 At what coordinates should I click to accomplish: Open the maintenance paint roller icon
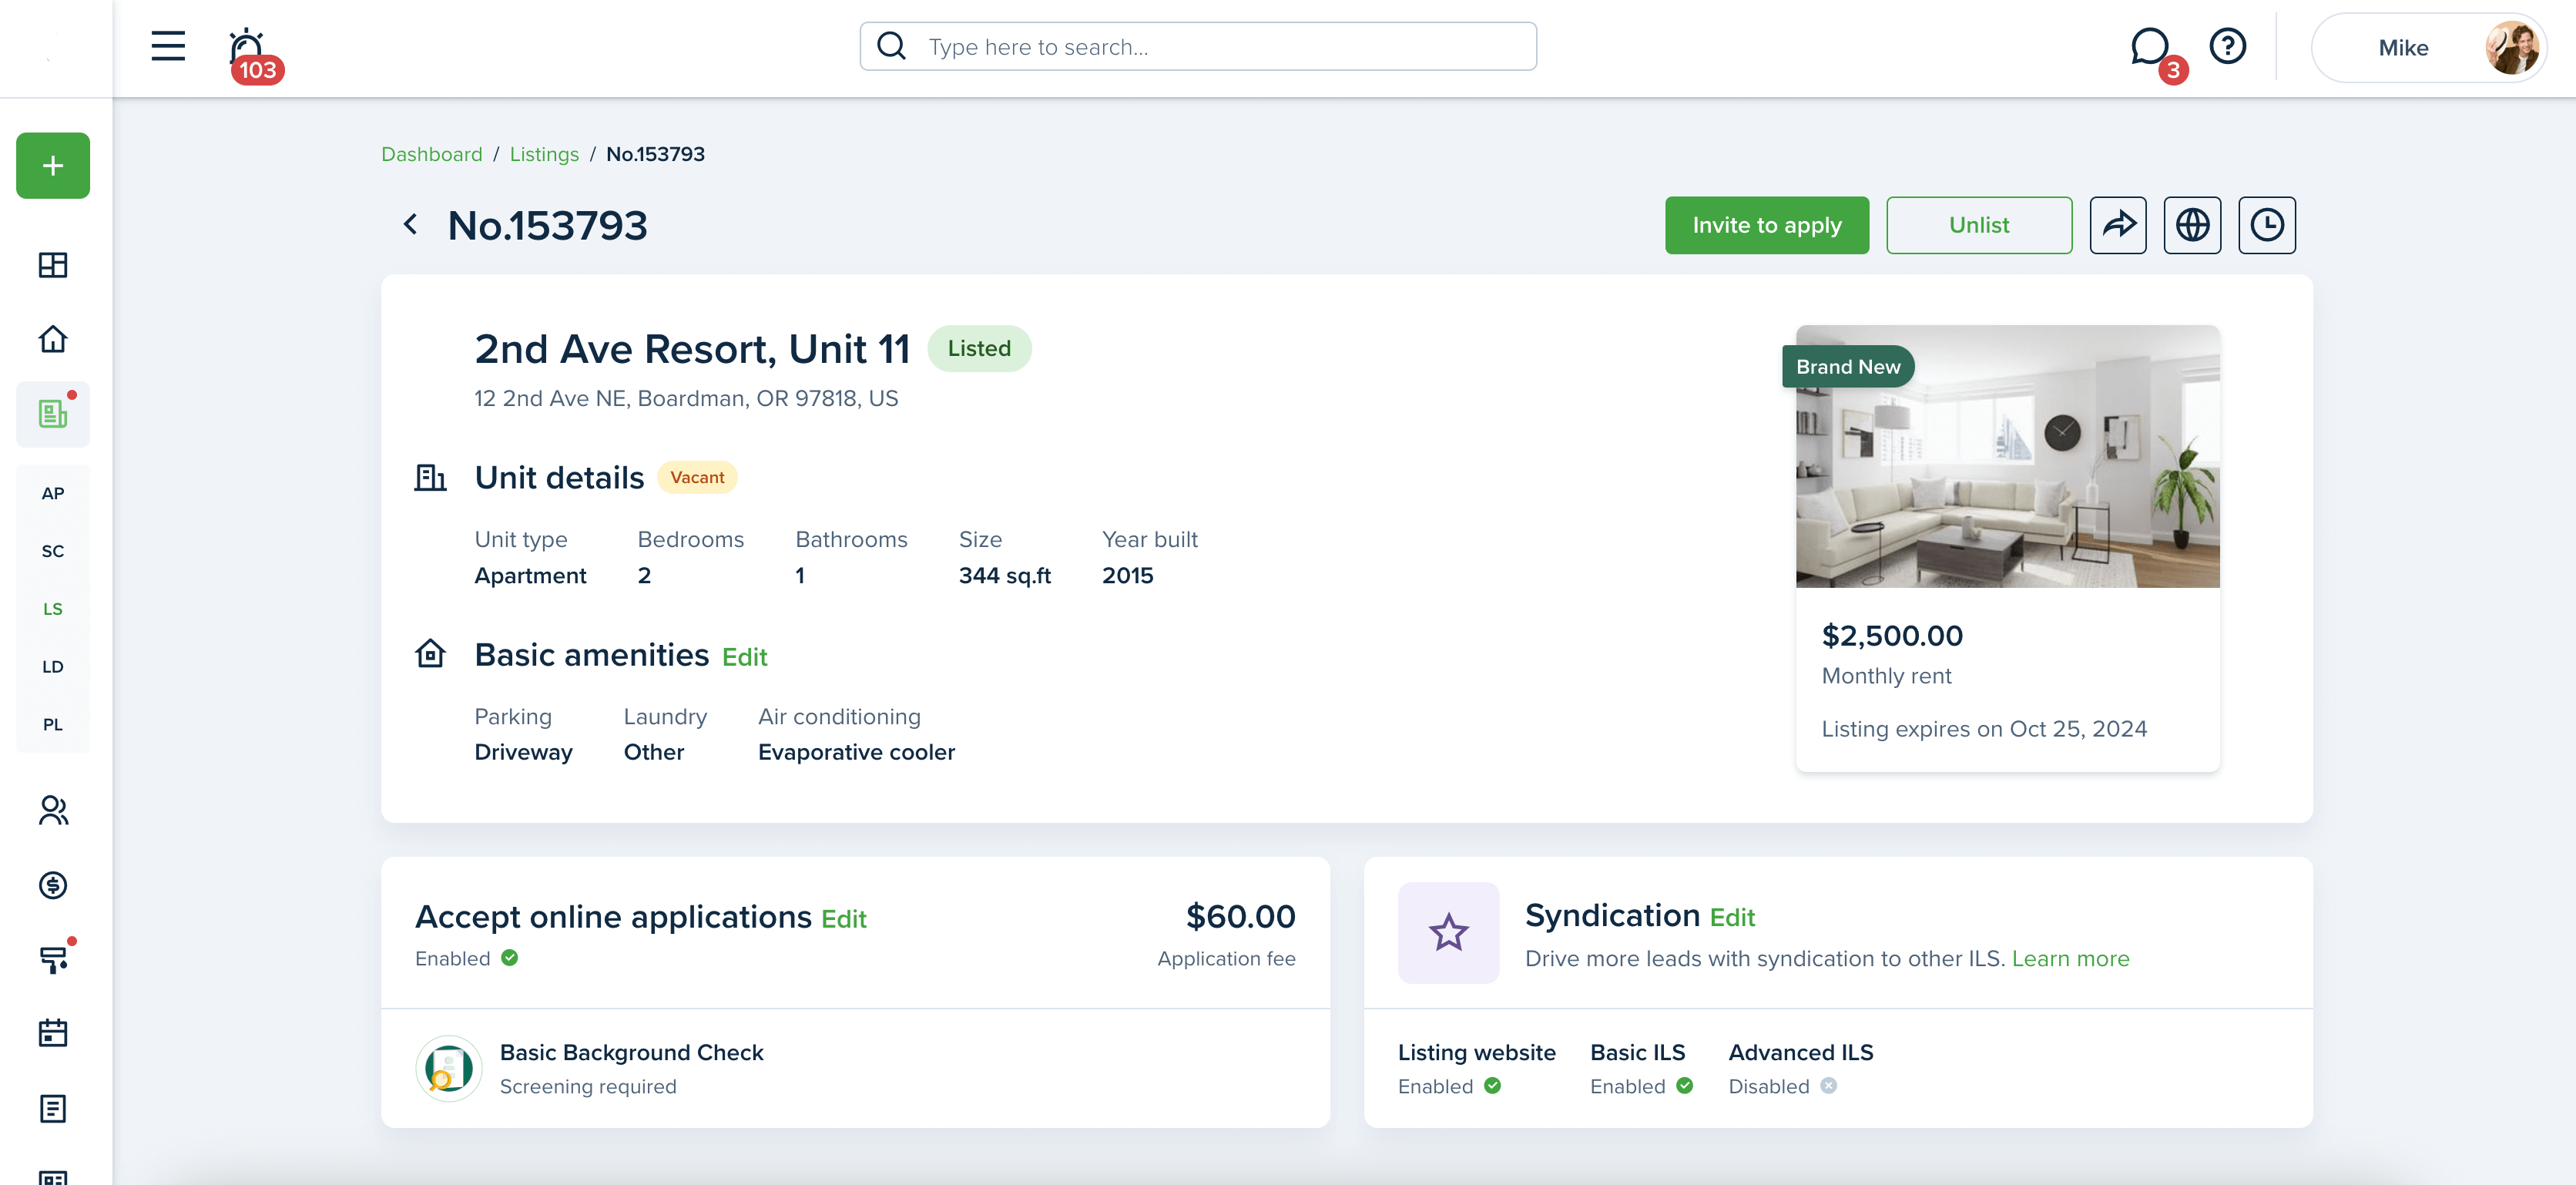click(54, 959)
